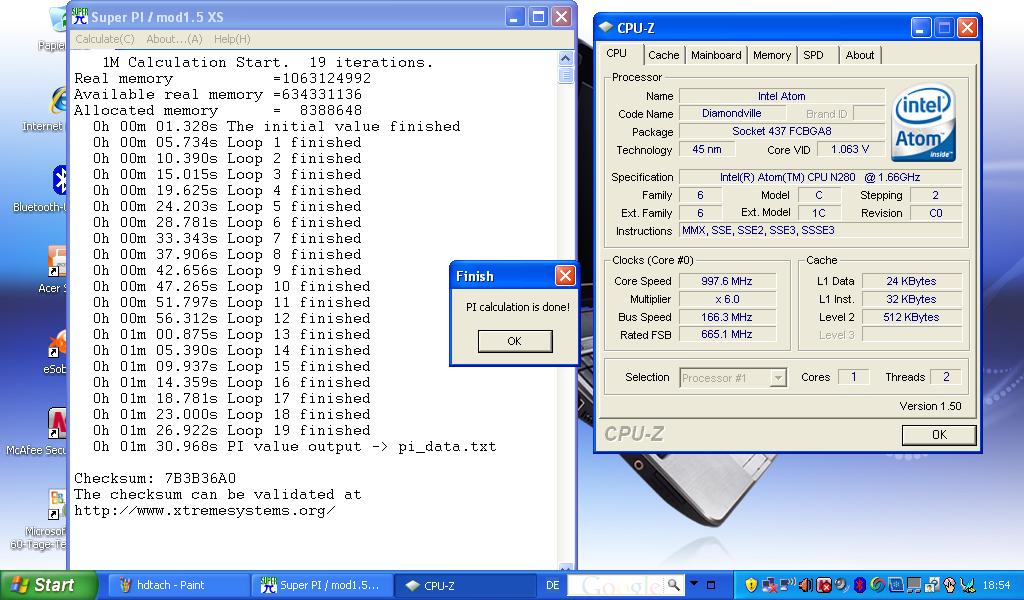1024x600 pixels.
Task: Switch to the Cache tab in CPU-Z
Action: 664,55
